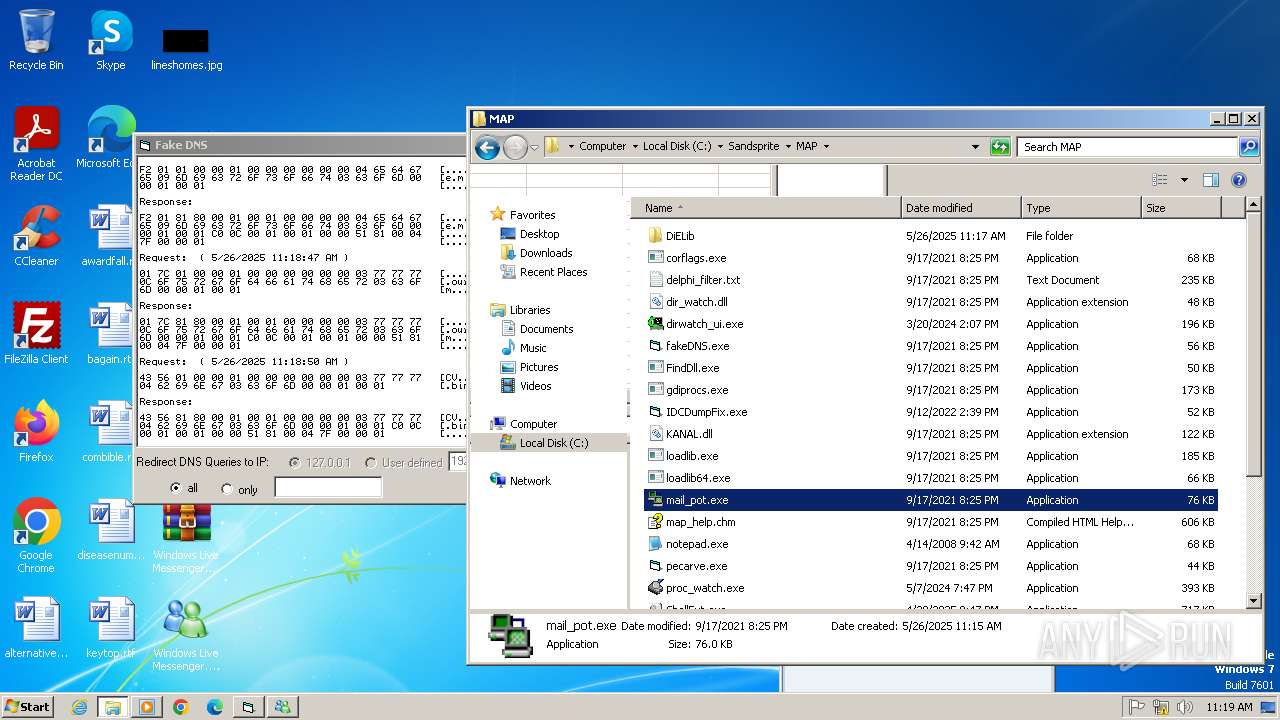Go back in MAP explorer window

pos(487,148)
